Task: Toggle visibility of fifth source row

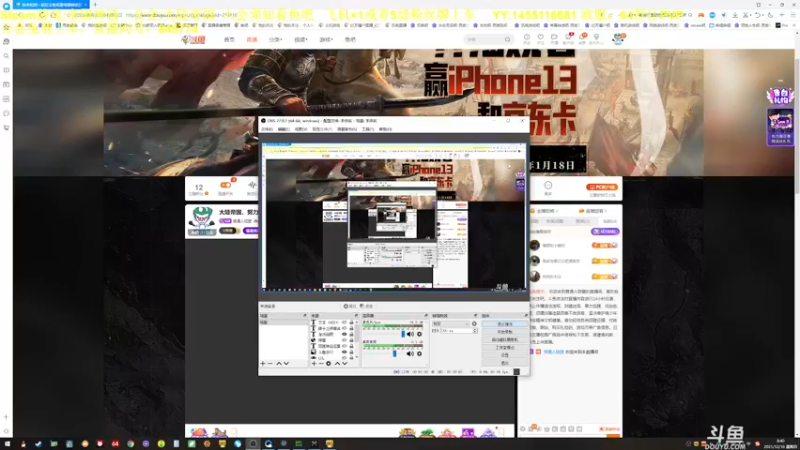Action: 344,346
